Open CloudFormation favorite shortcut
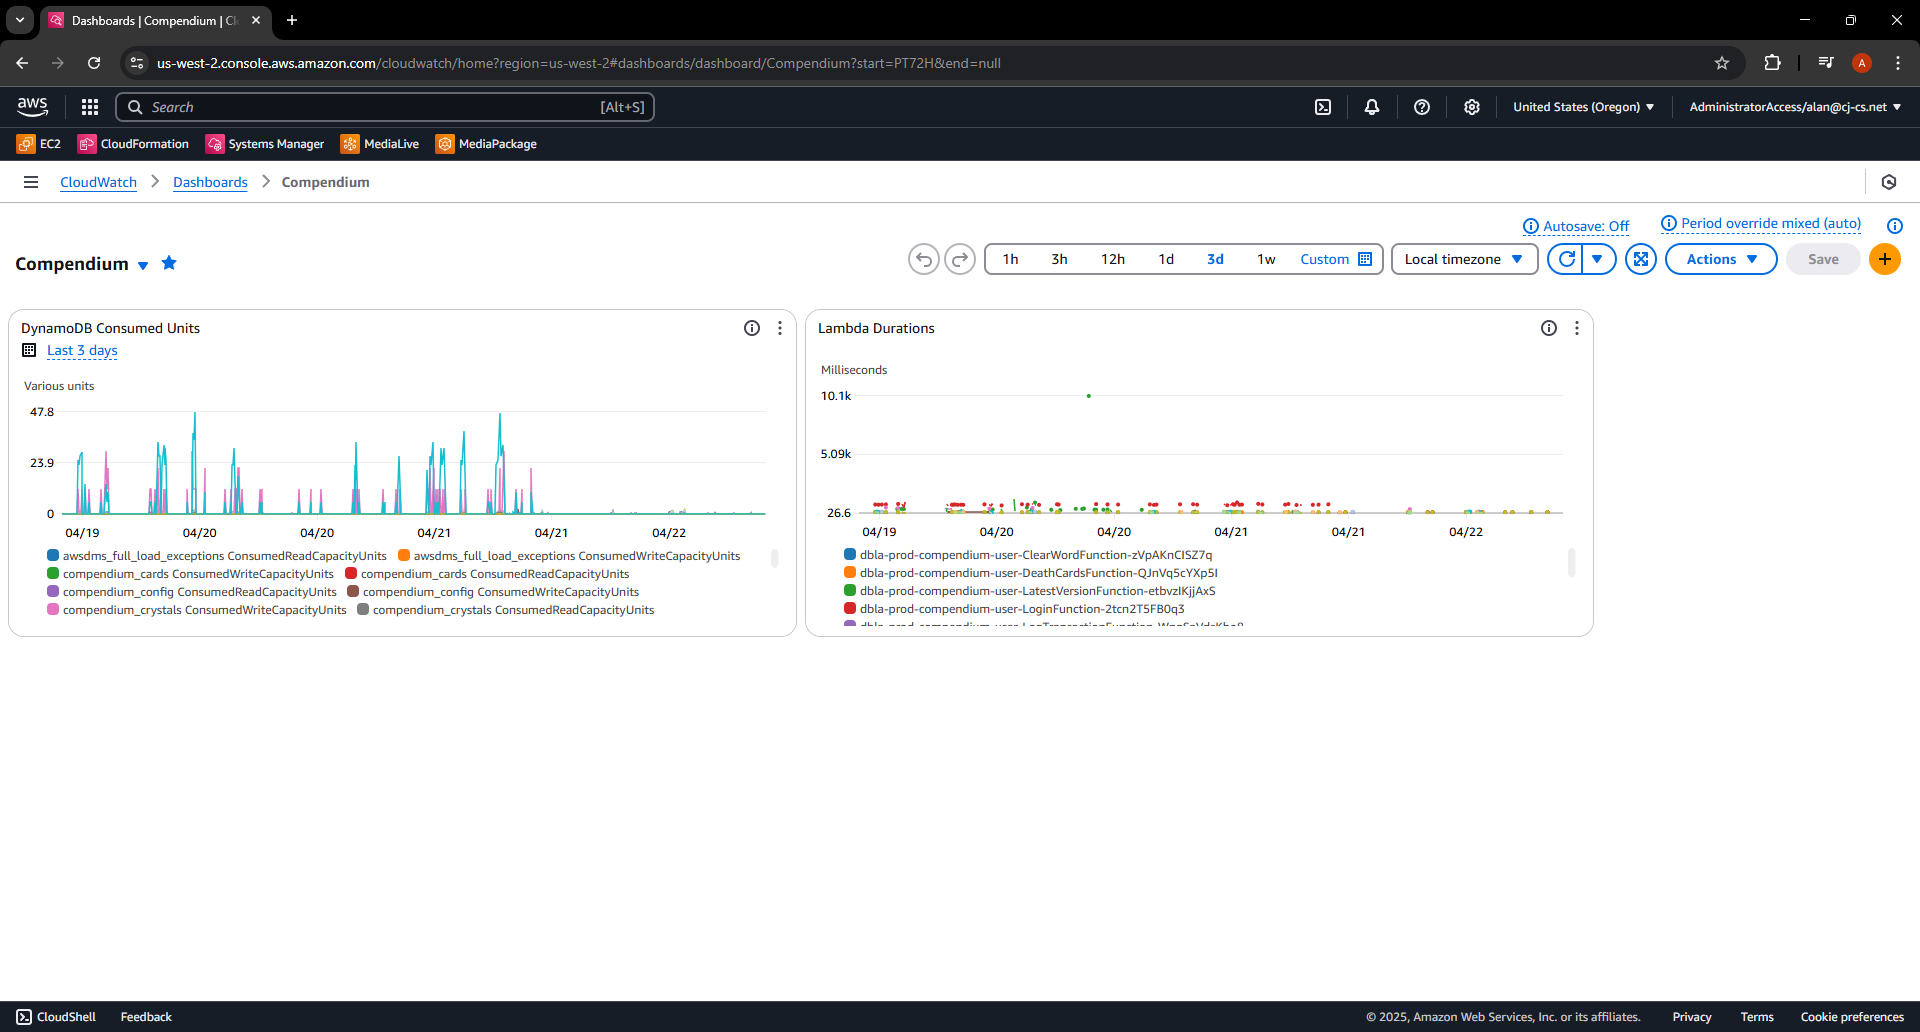Screen dimensions: 1920x1032 coord(133,144)
